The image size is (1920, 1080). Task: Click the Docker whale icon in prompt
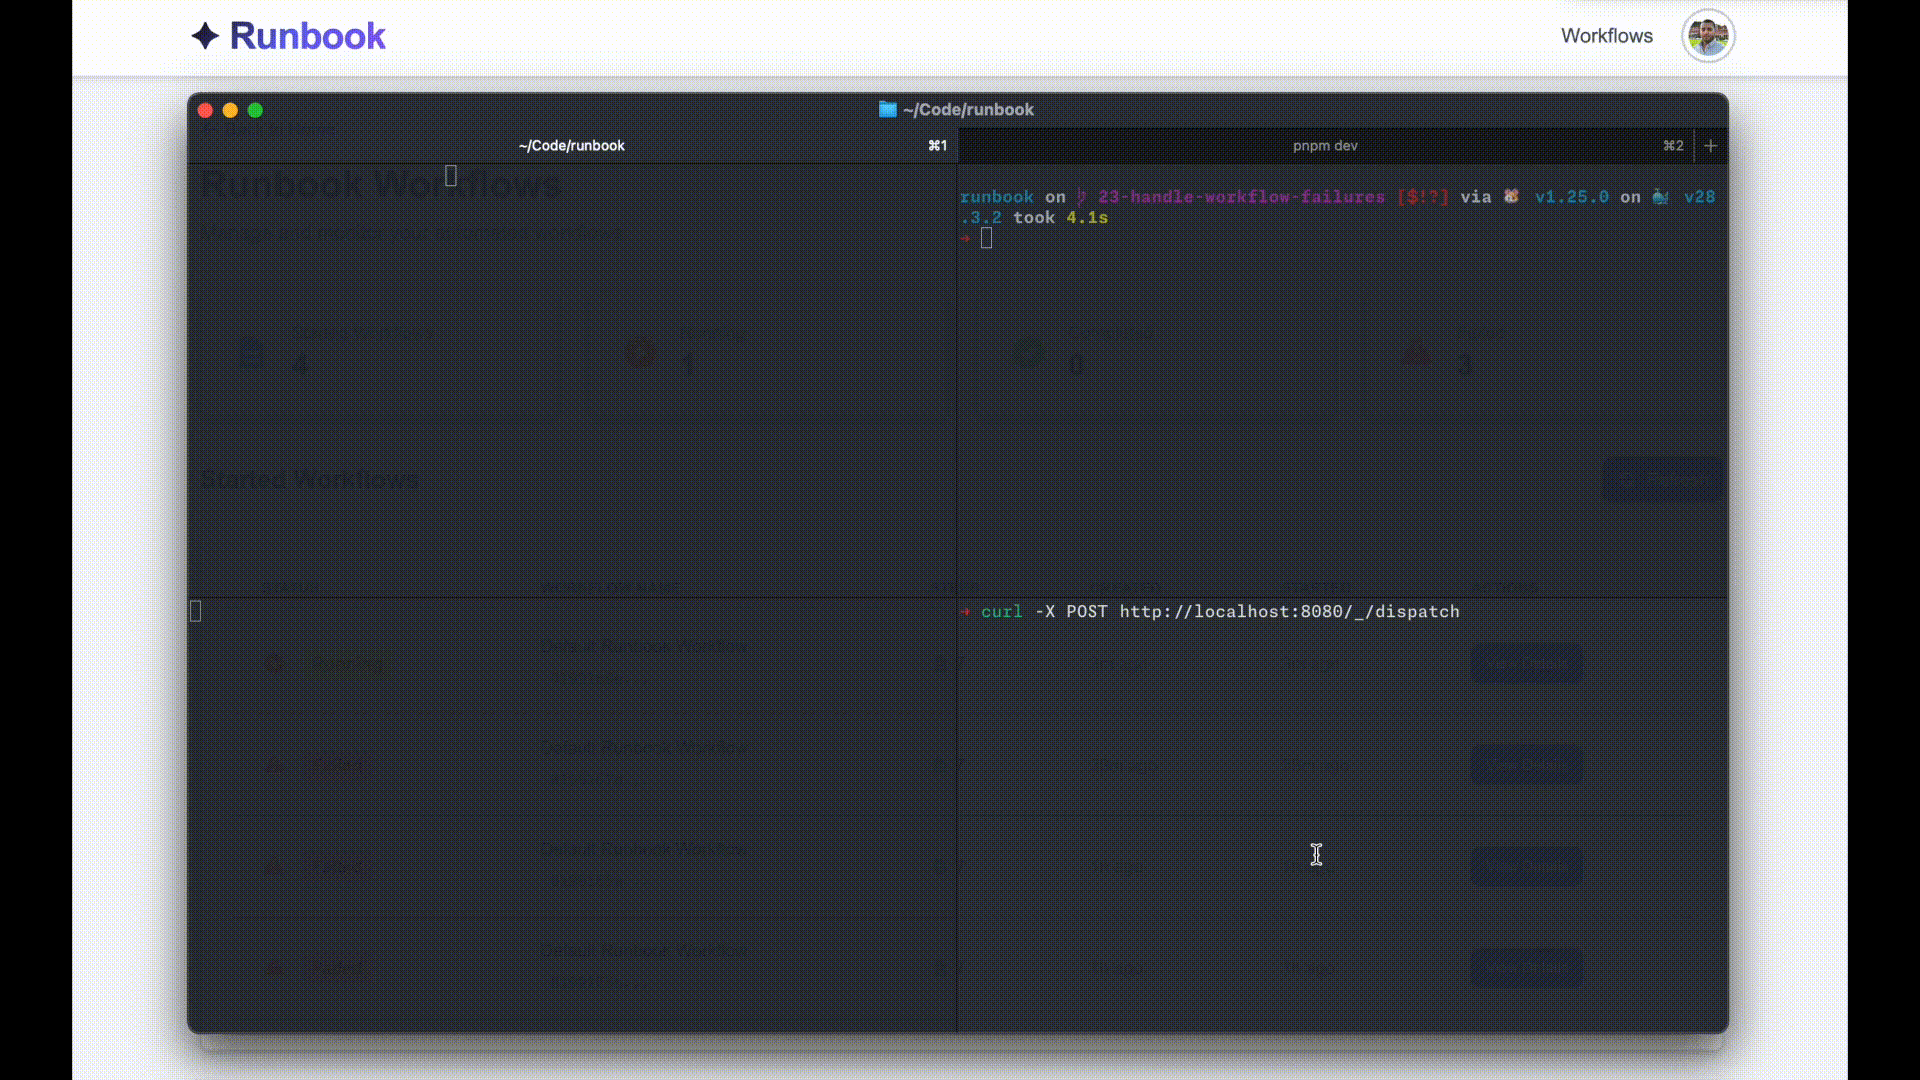click(x=1660, y=196)
